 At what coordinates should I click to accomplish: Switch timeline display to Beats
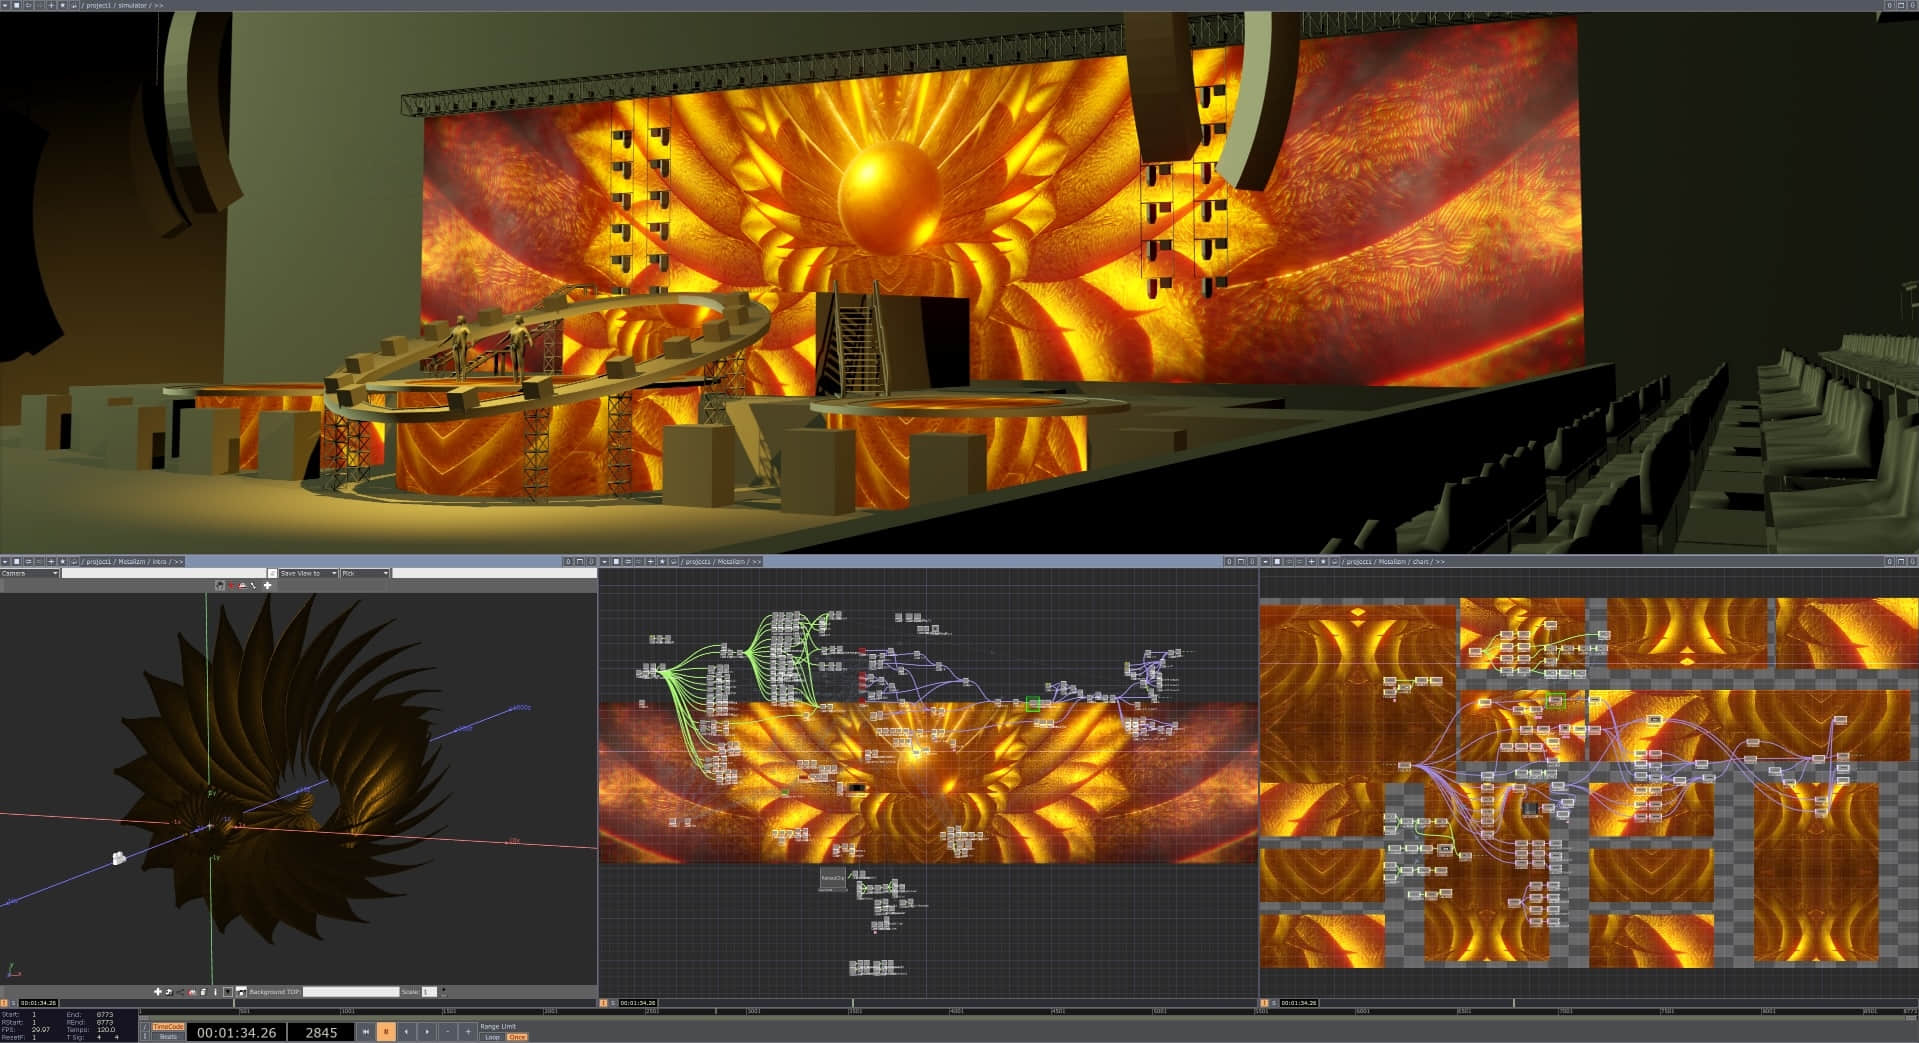coord(168,1037)
